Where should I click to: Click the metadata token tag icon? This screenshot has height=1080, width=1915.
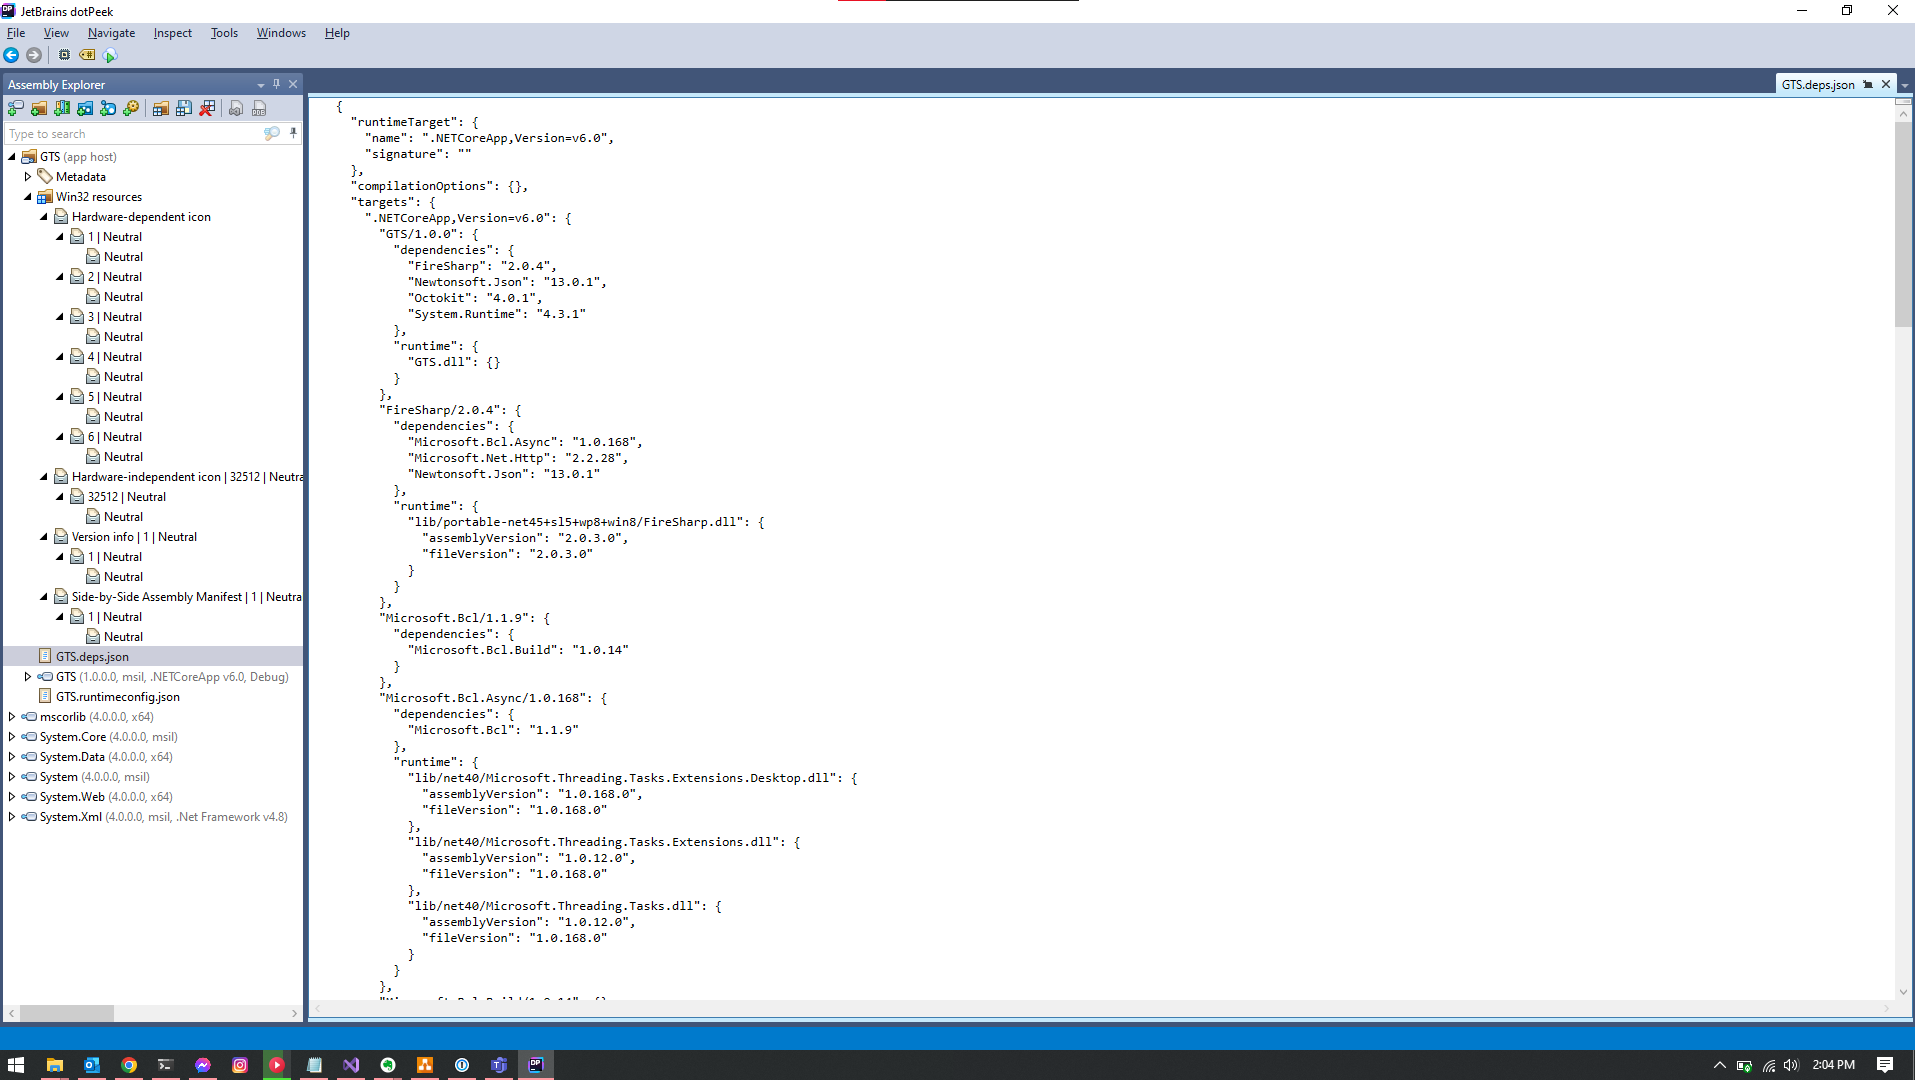[87, 55]
